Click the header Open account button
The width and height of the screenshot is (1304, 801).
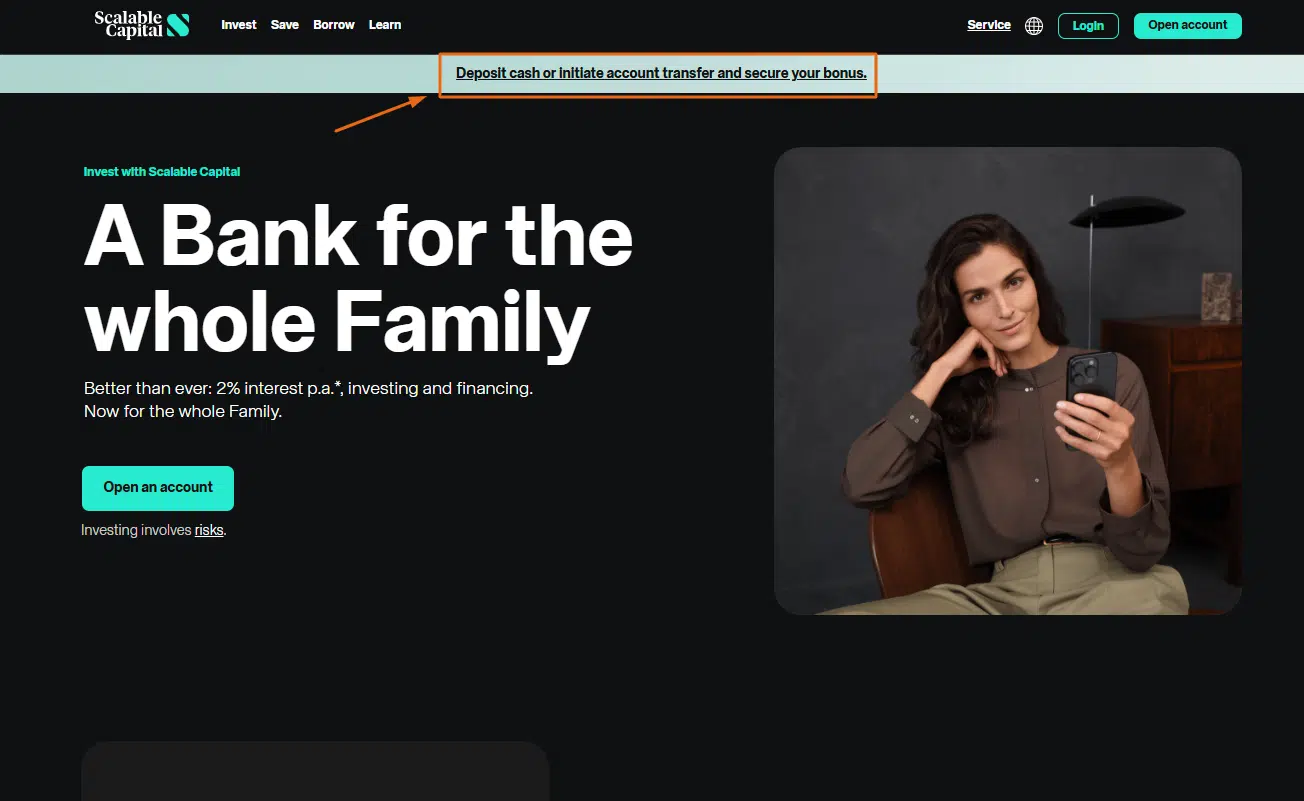[1187, 26]
